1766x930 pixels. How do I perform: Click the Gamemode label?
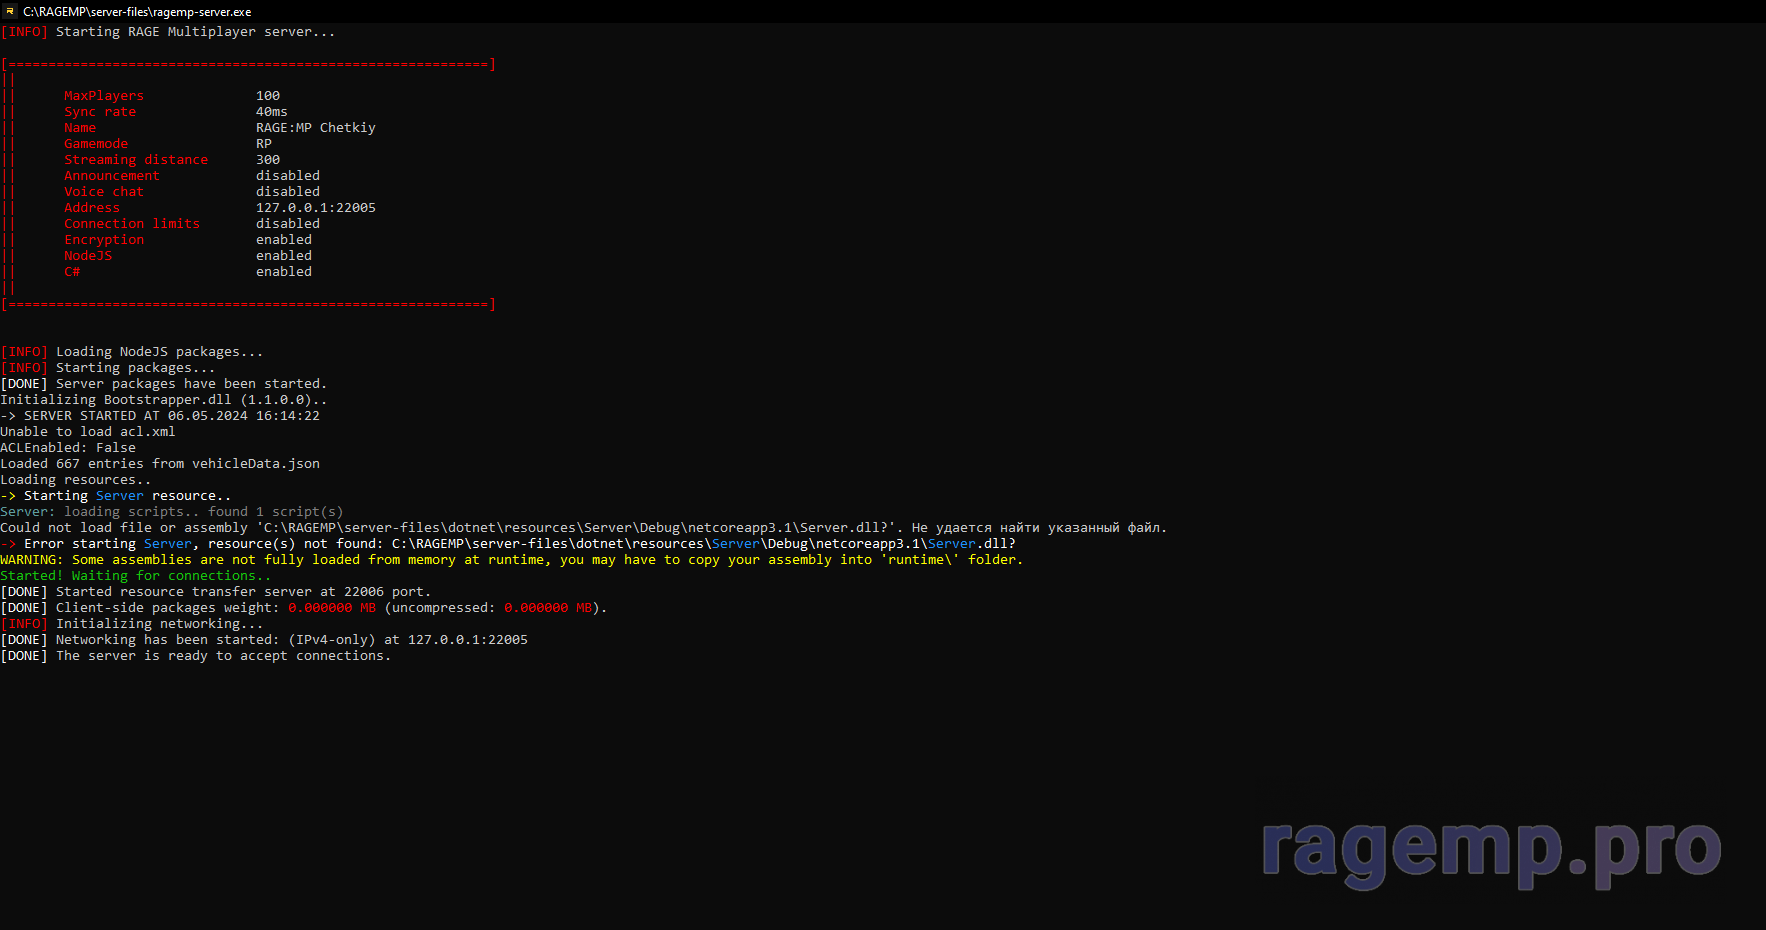(96, 144)
